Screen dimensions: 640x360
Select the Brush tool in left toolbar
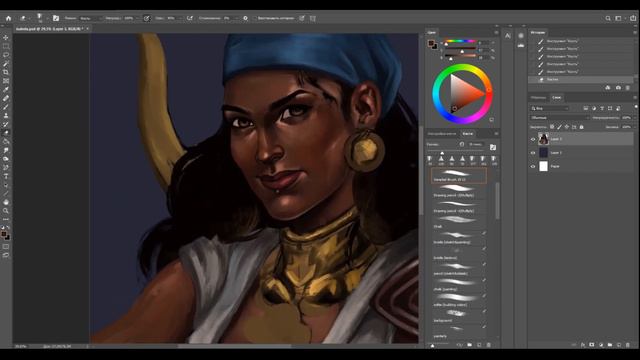click(x=6, y=107)
